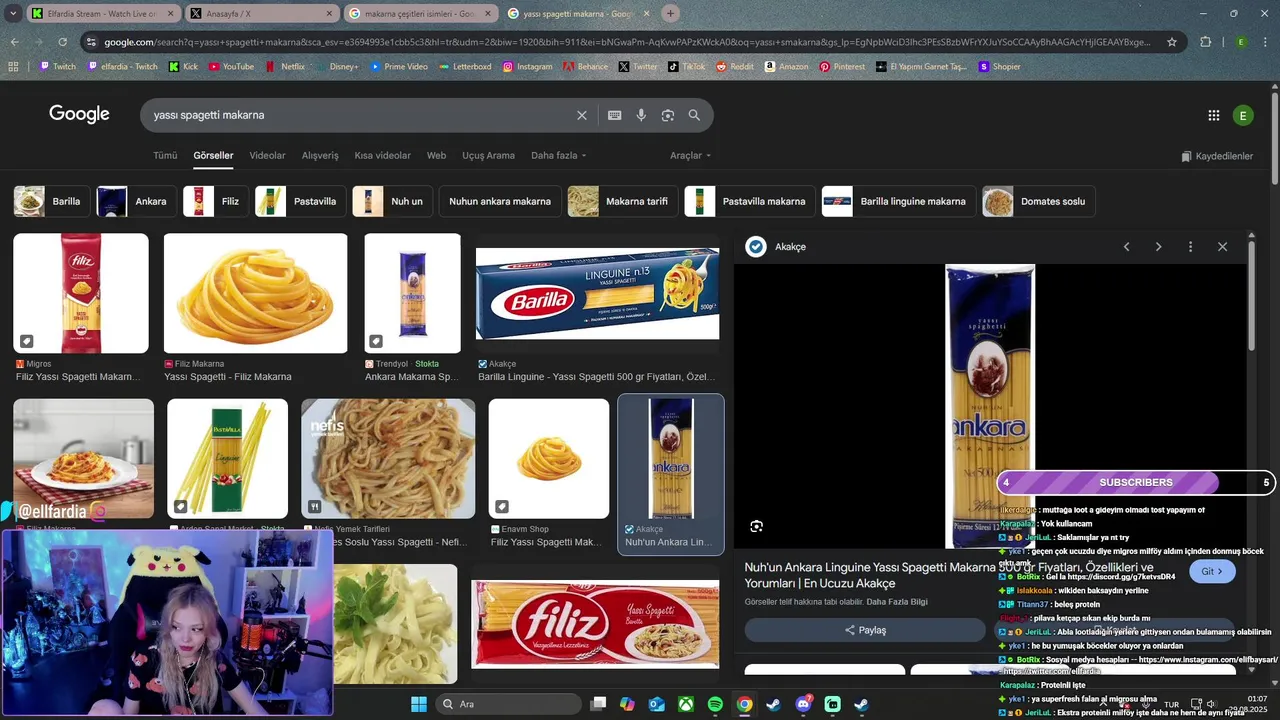
Task: Click the magnifier search submit icon
Action: point(694,115)
